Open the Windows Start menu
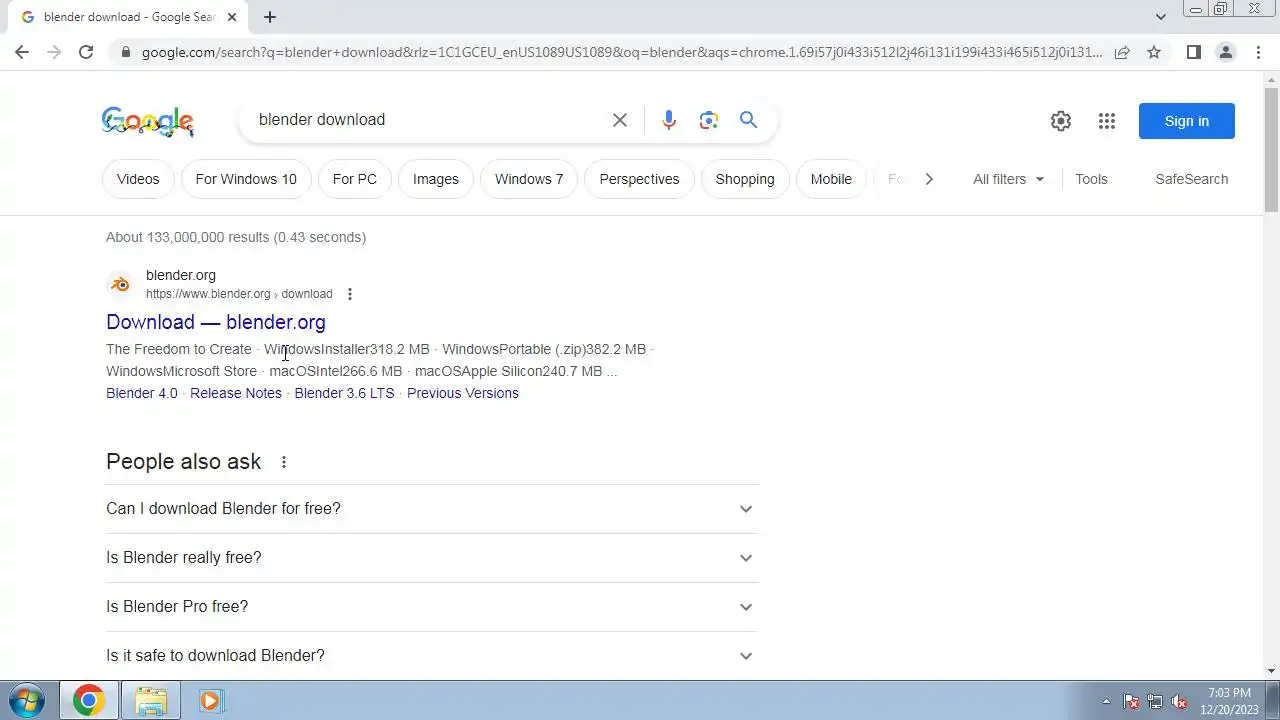Screen dimensions: 1280x720 tap(24, 701)
